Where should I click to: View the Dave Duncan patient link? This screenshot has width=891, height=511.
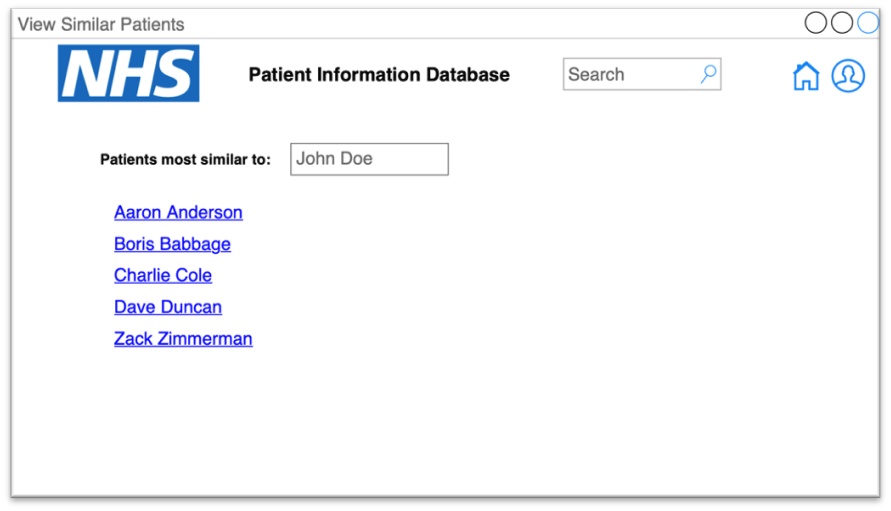(168, 307)
